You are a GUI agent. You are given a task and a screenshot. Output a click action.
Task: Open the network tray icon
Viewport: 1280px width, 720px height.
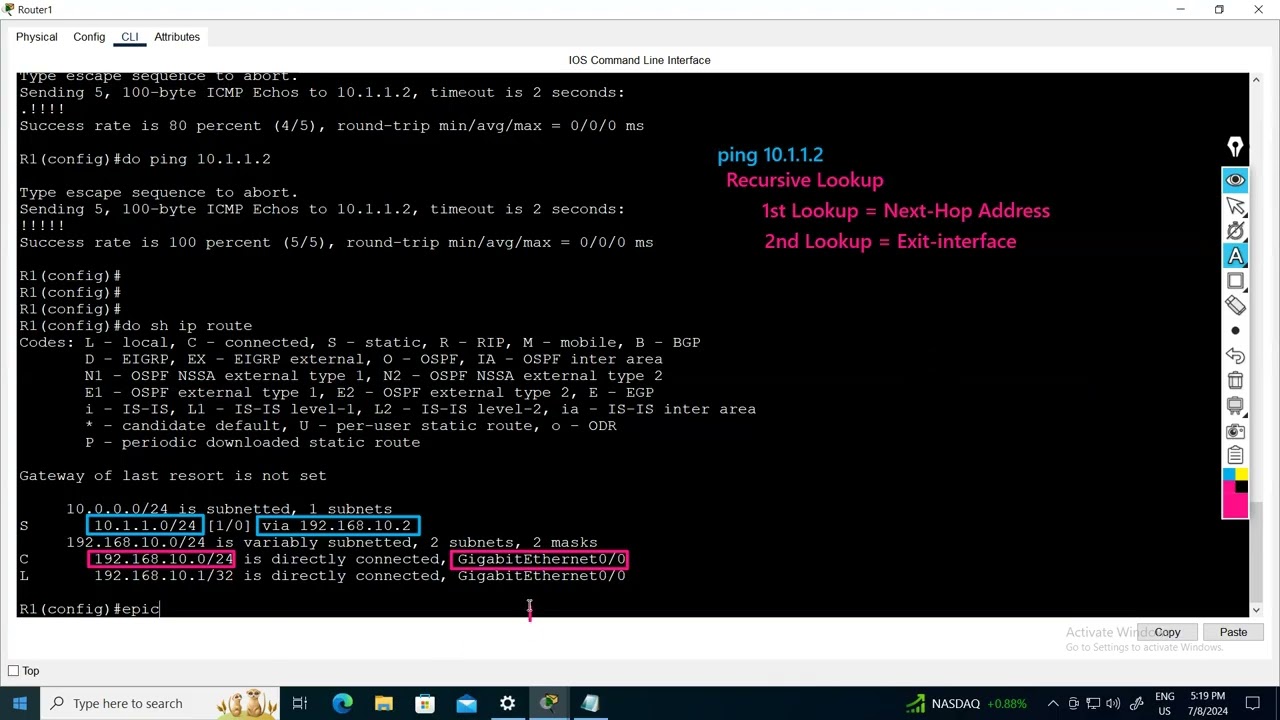[x=1094, y=703]
